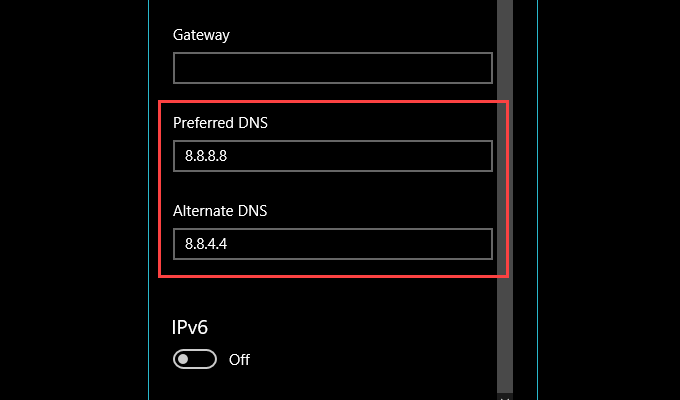Image resolution: width=680 pixels, height=400 pixels.
Task: Click the "Off" label beside IPv6 switch
Action: tap(239, 360)
